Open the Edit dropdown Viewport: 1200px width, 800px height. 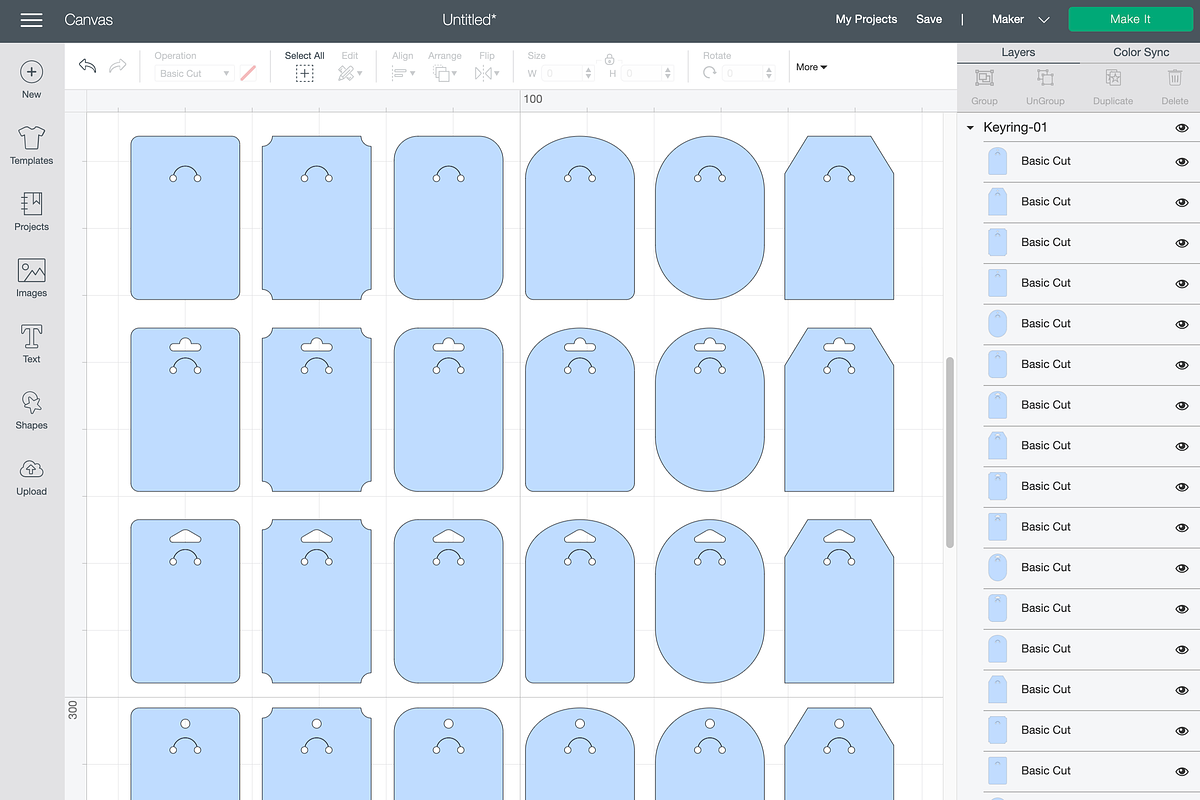pyautogui.click(x=349, y=73)
